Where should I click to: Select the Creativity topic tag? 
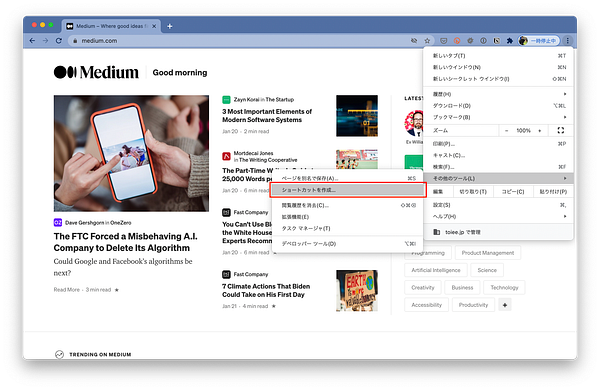click(423, 287)
